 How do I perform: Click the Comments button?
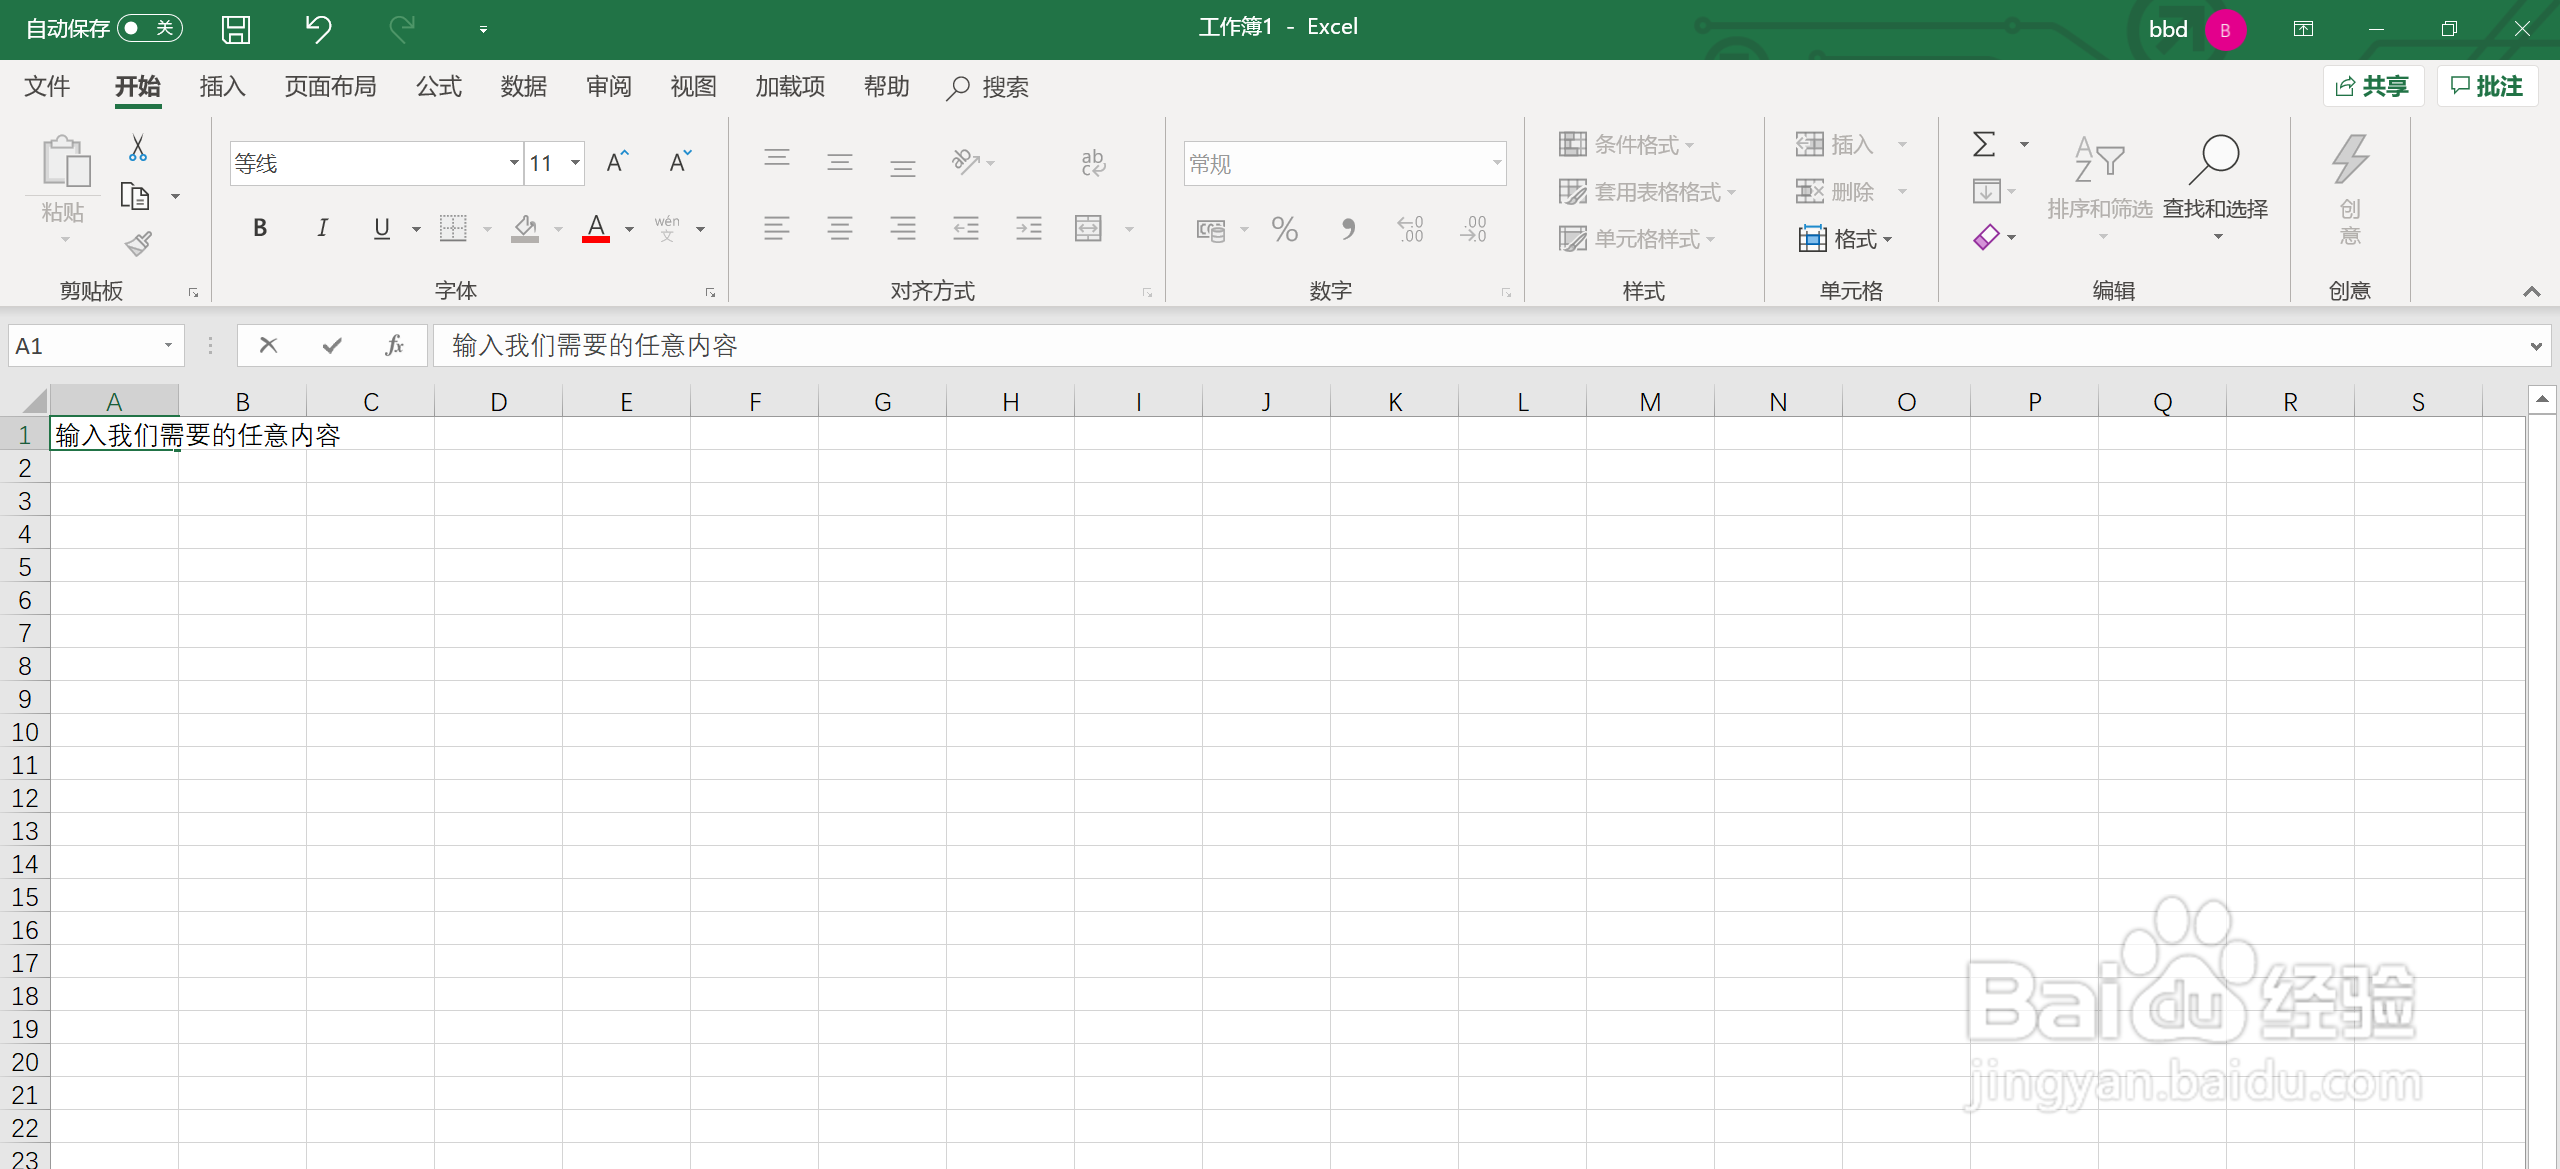click(2487, 87)
